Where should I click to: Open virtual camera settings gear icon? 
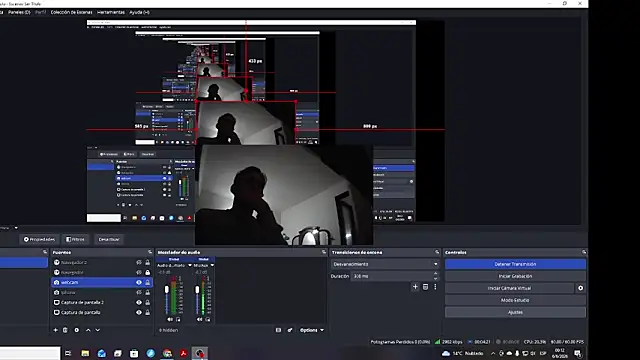580,288
